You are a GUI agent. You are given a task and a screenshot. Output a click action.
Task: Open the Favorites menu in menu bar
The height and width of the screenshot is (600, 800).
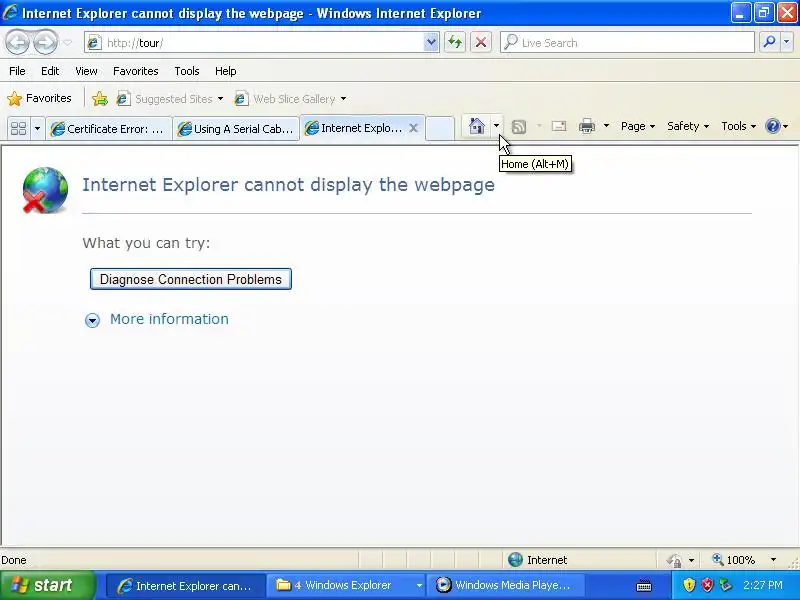click(x=136, y=71)
